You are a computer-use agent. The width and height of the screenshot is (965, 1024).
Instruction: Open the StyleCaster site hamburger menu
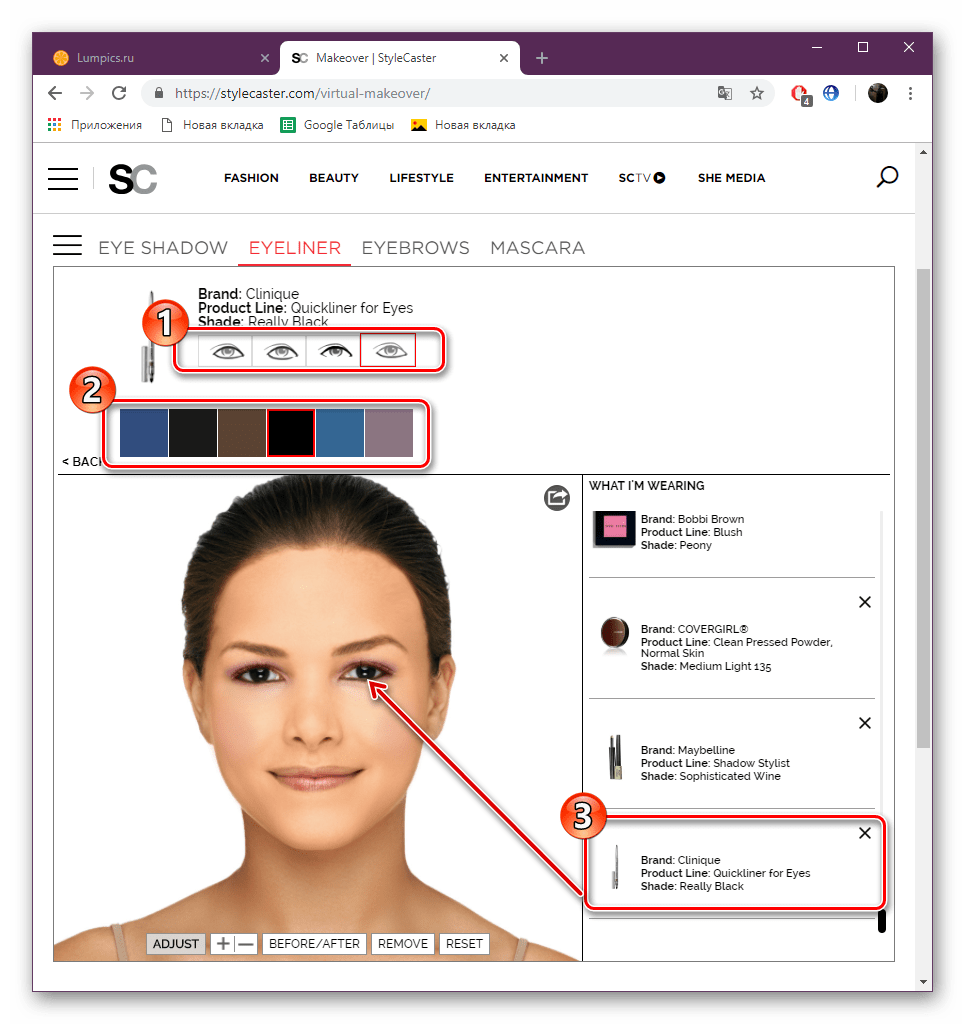tap(63, 178)
